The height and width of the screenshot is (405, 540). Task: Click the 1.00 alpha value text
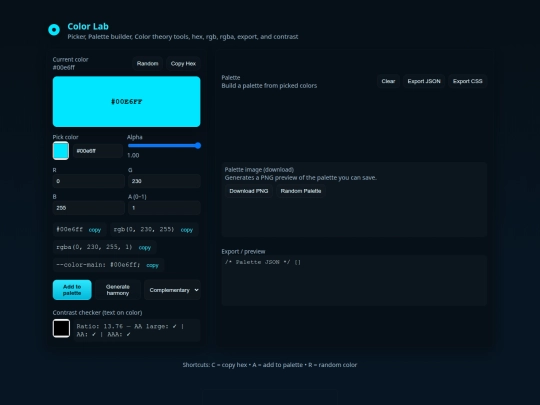click(x=133, y=155)
